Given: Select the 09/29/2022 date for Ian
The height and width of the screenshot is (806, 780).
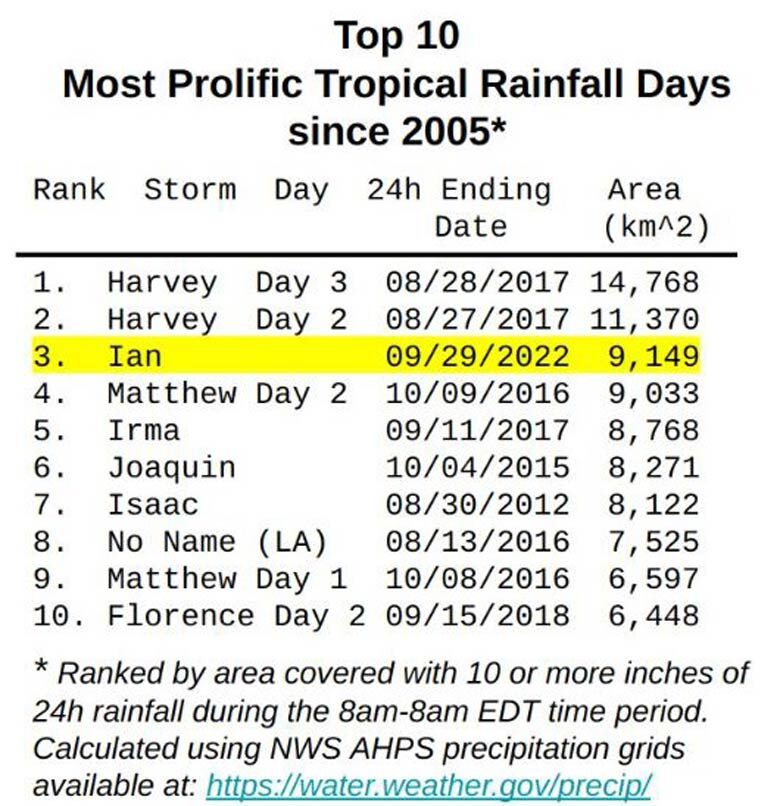Looking at the screenshot, I should coord(477,356).
